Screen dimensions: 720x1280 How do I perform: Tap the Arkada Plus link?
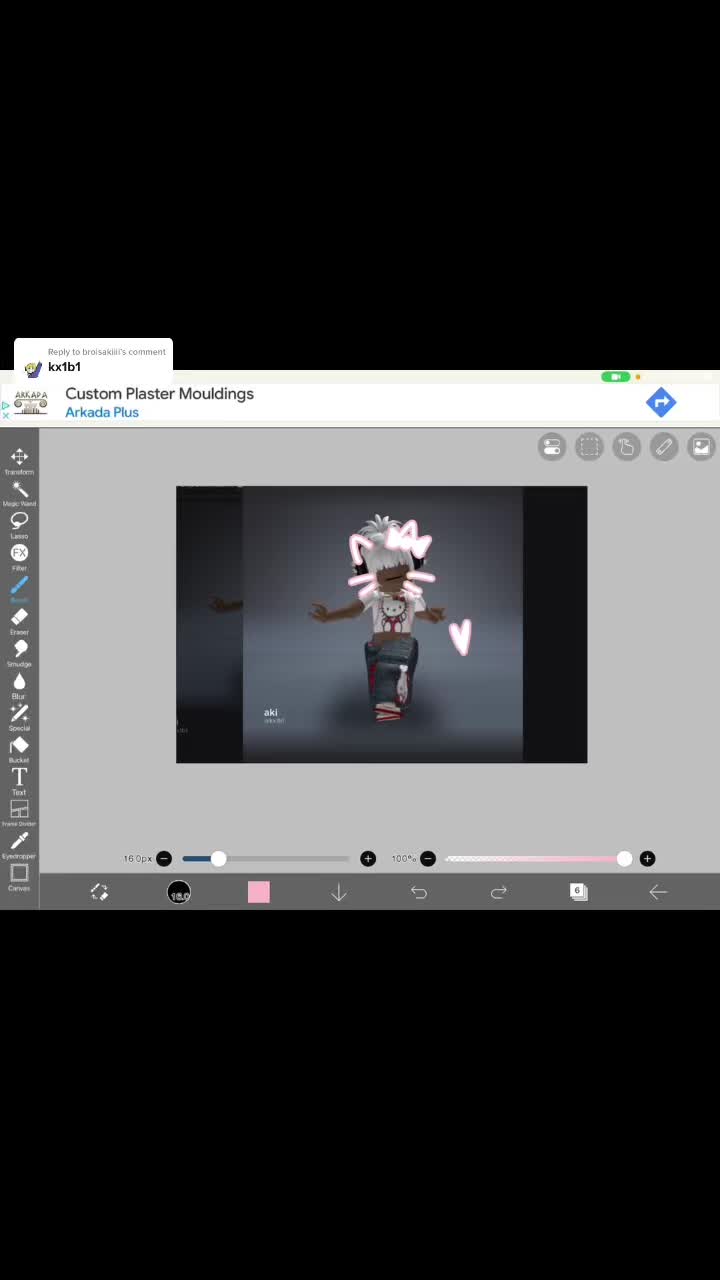point(102,412)
